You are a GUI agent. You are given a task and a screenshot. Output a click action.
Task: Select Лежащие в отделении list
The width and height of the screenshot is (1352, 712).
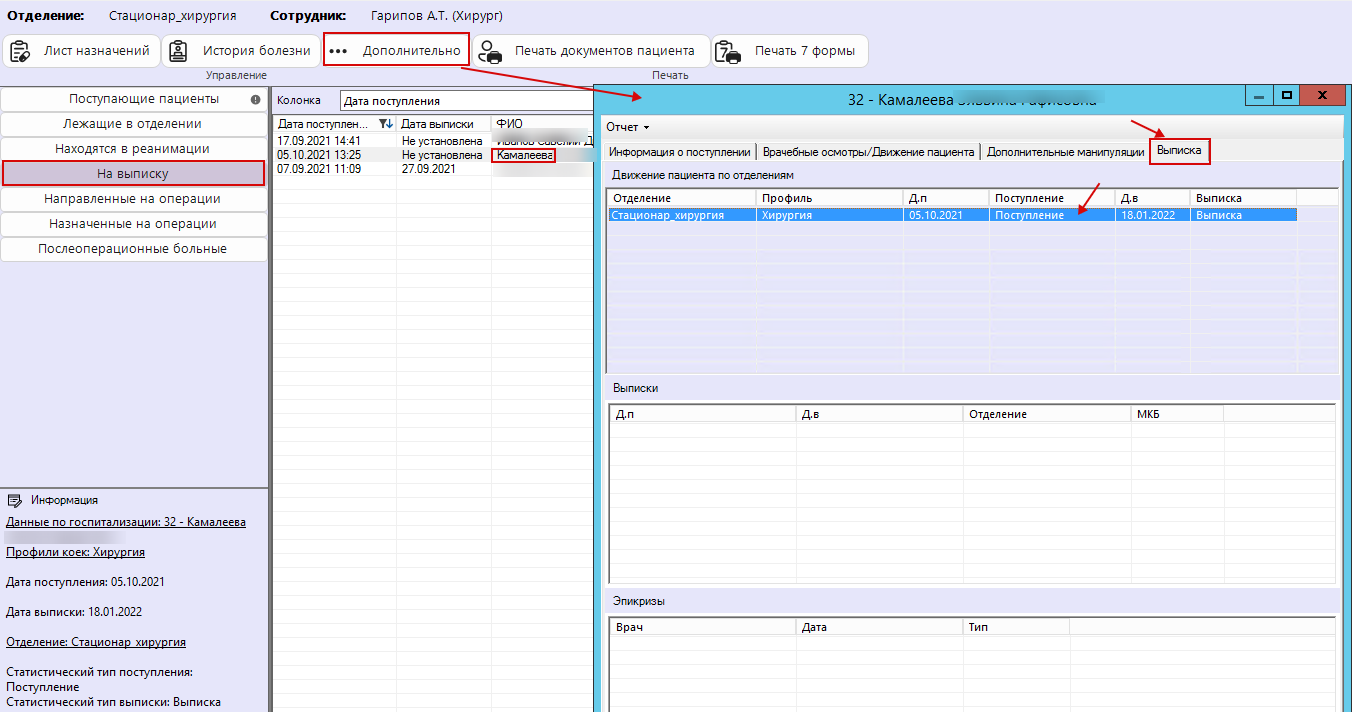pyautogui.click(x=134, y=124)
